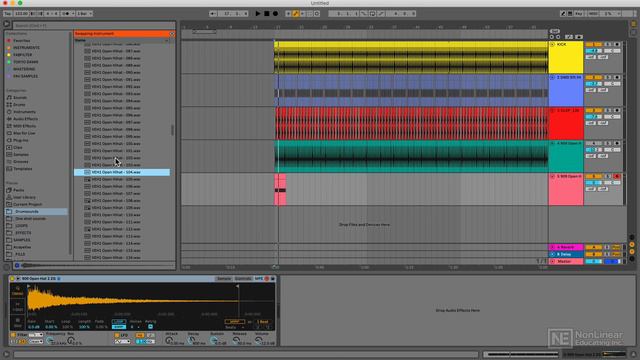This screenshot has height=360, width=640.
Task: Toggle the Info View at bottom left
Action: click(x=6, y=354)
